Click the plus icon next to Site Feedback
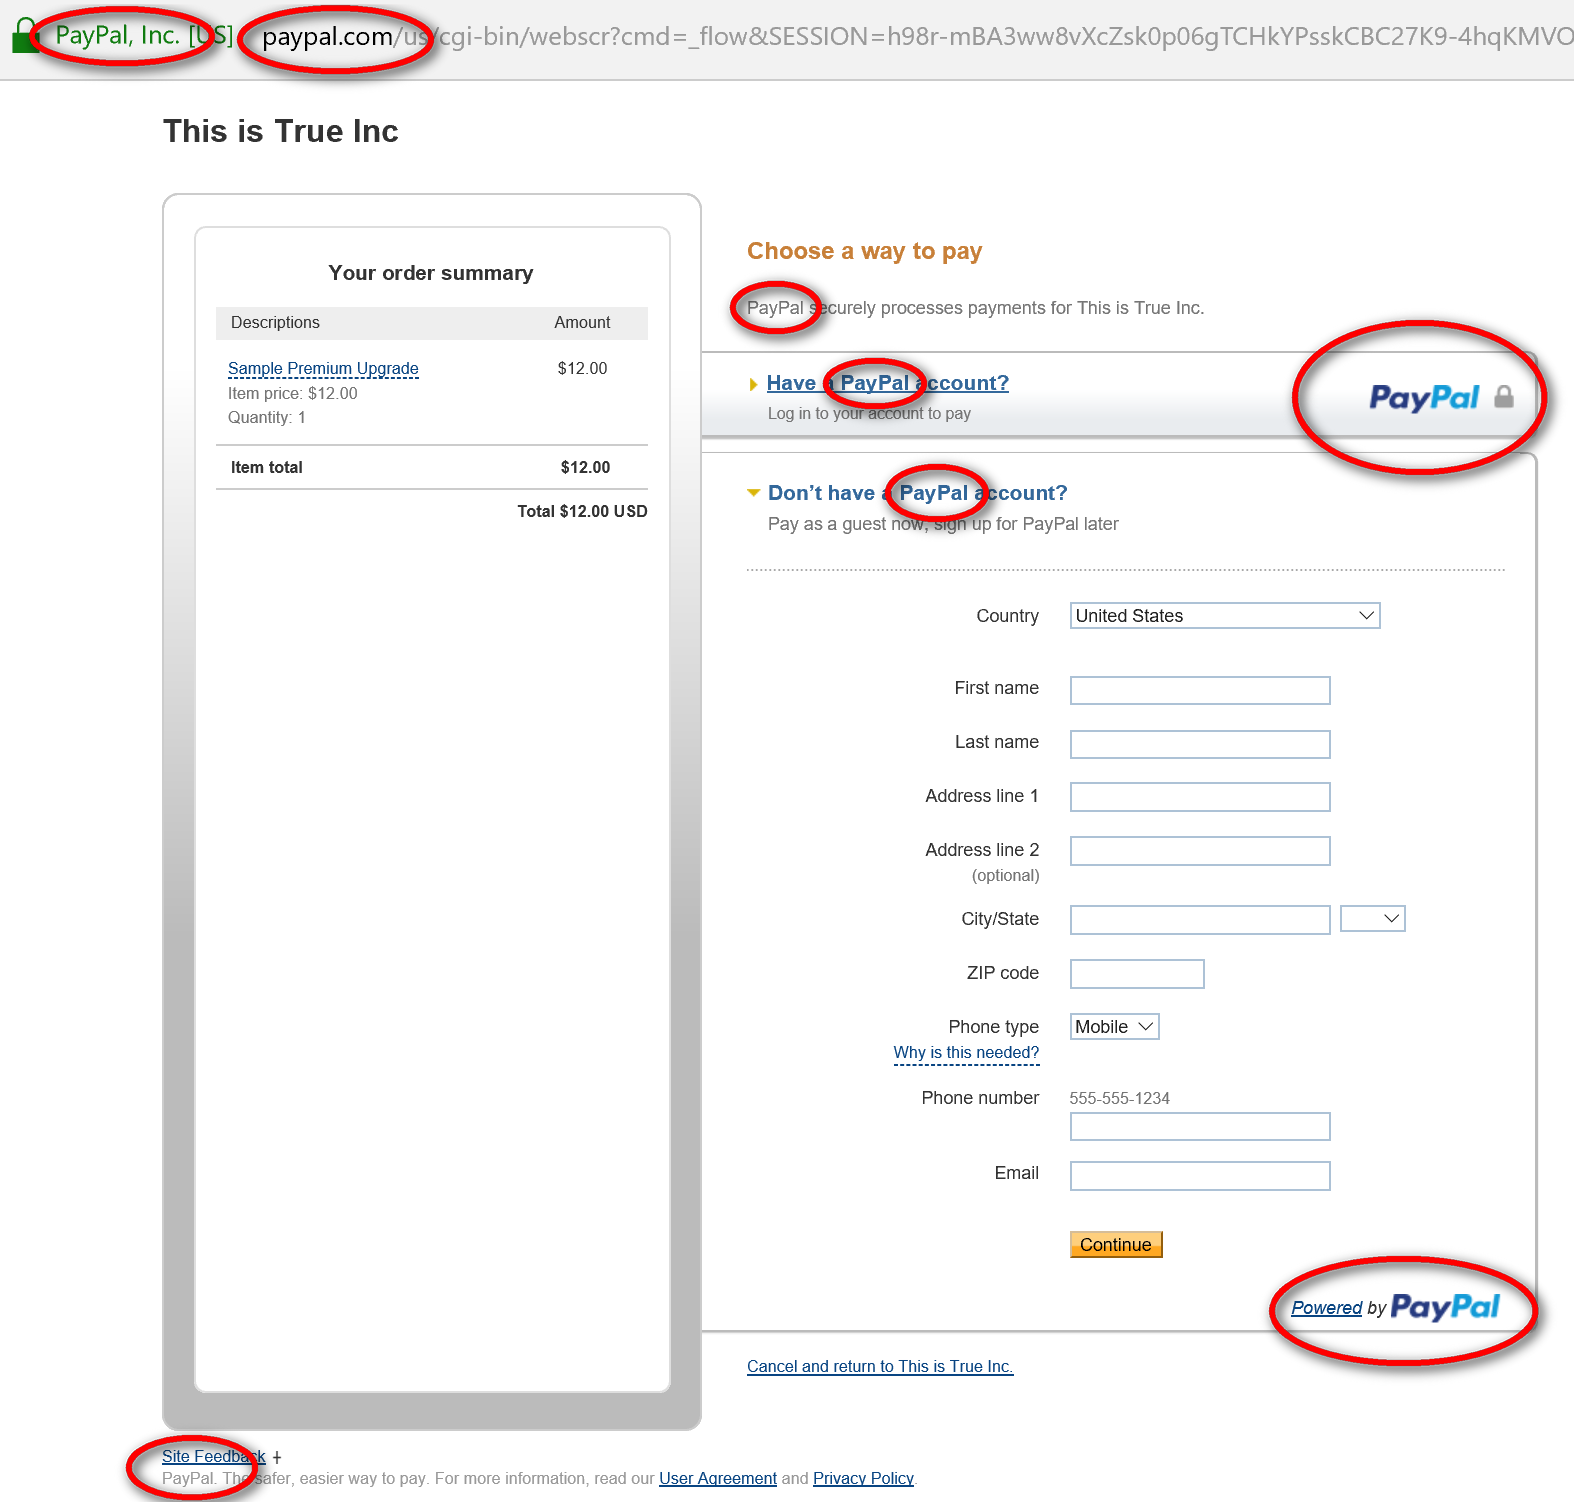 (277, 1458)
